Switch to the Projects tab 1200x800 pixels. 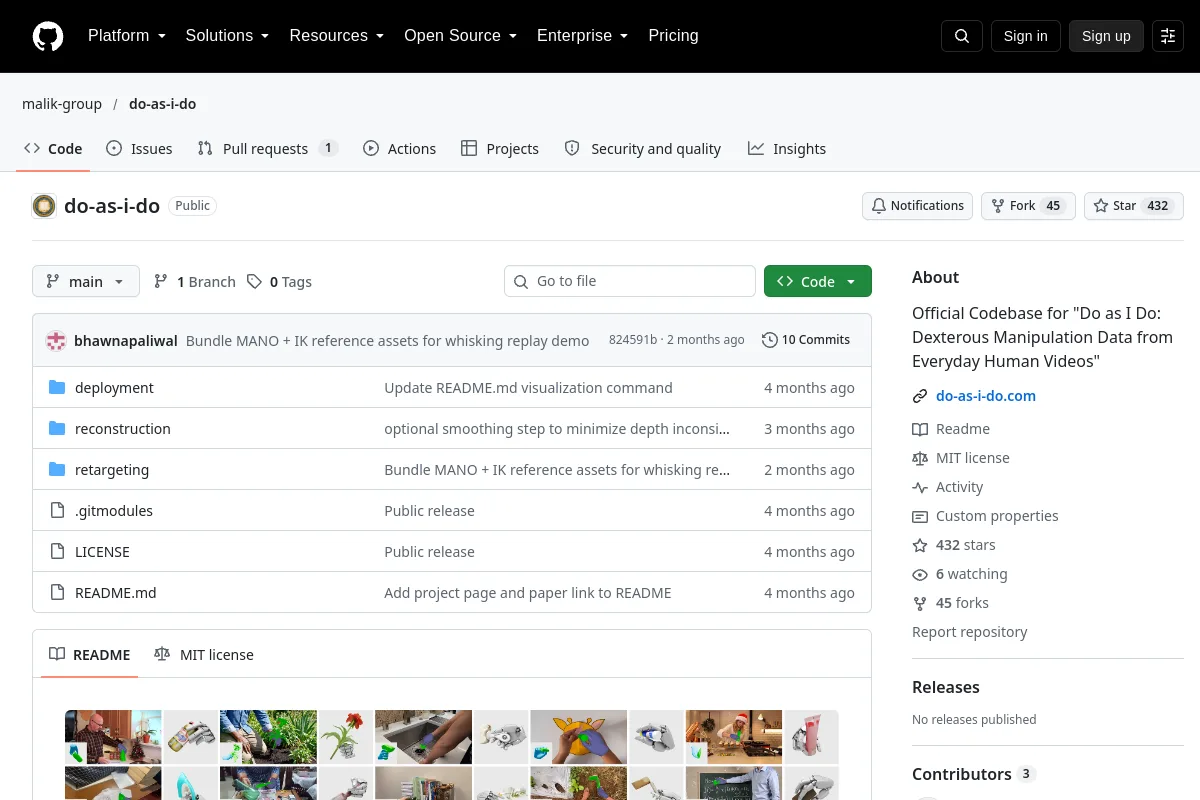[x=500, y=149]
